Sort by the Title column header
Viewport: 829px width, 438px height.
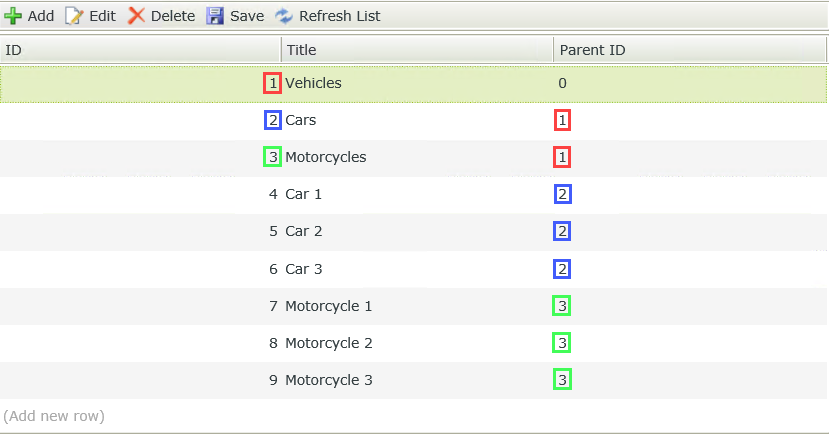(x=416, y=49)
